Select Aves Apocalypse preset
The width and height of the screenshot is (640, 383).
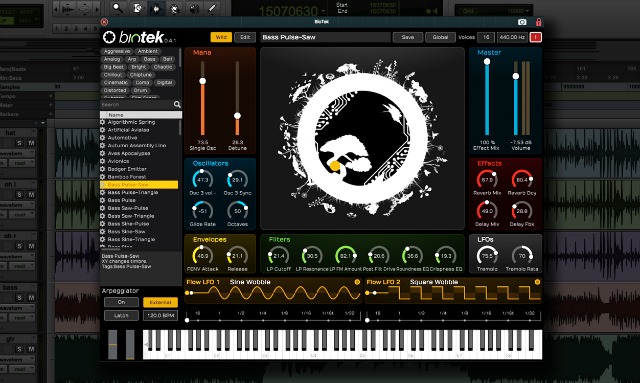click(x=129, y=154)
